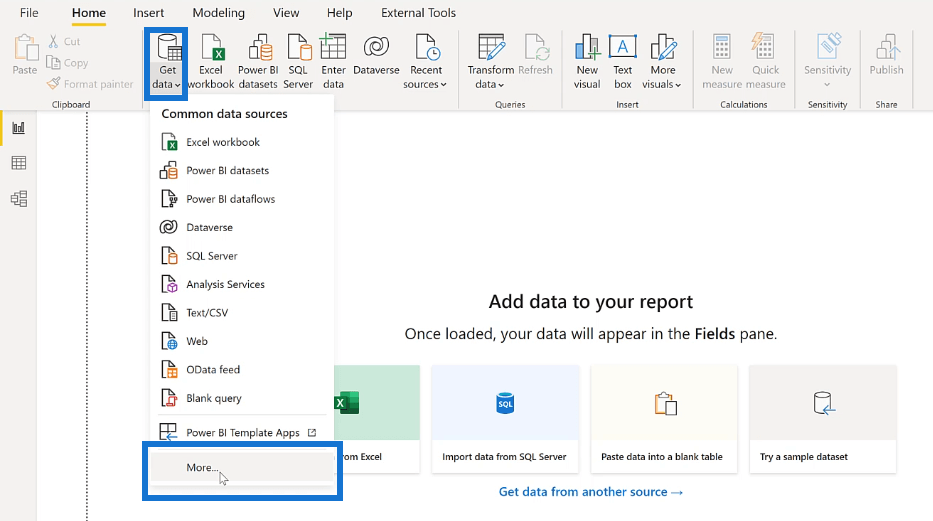Choose Power BI datasets in dropdown list

[242, 171]
